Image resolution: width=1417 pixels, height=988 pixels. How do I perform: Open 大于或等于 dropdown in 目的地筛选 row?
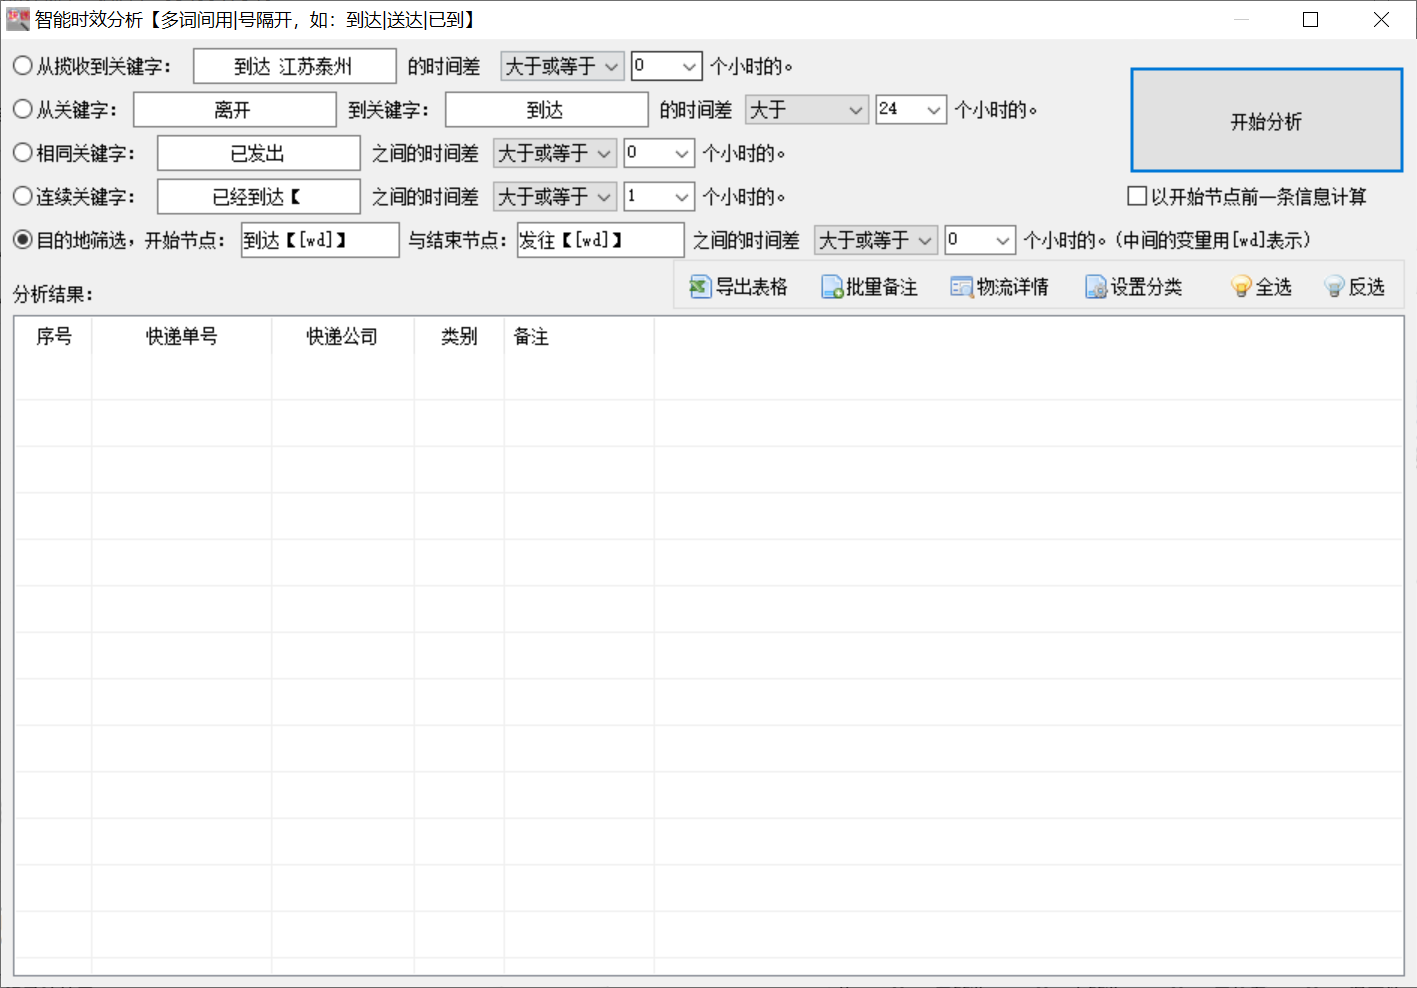pos(876,240)
